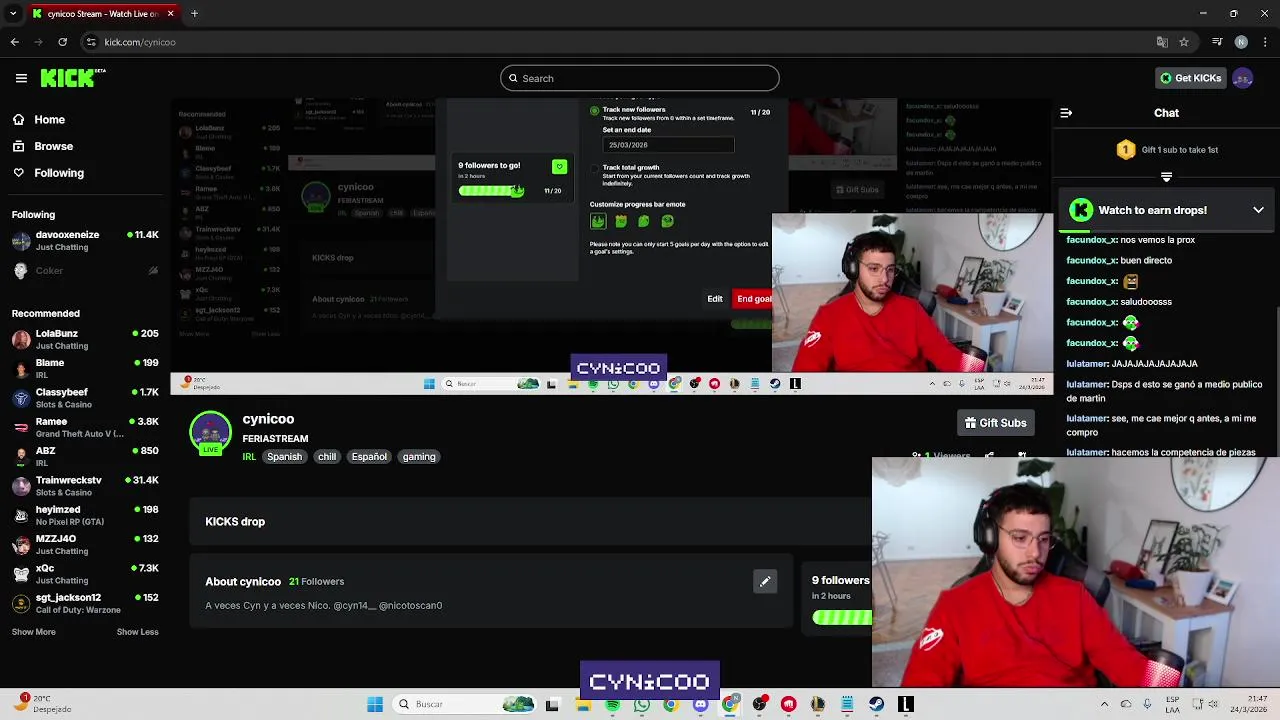Click chat username lulatamer on JAJAJA message

(1088, 364)
